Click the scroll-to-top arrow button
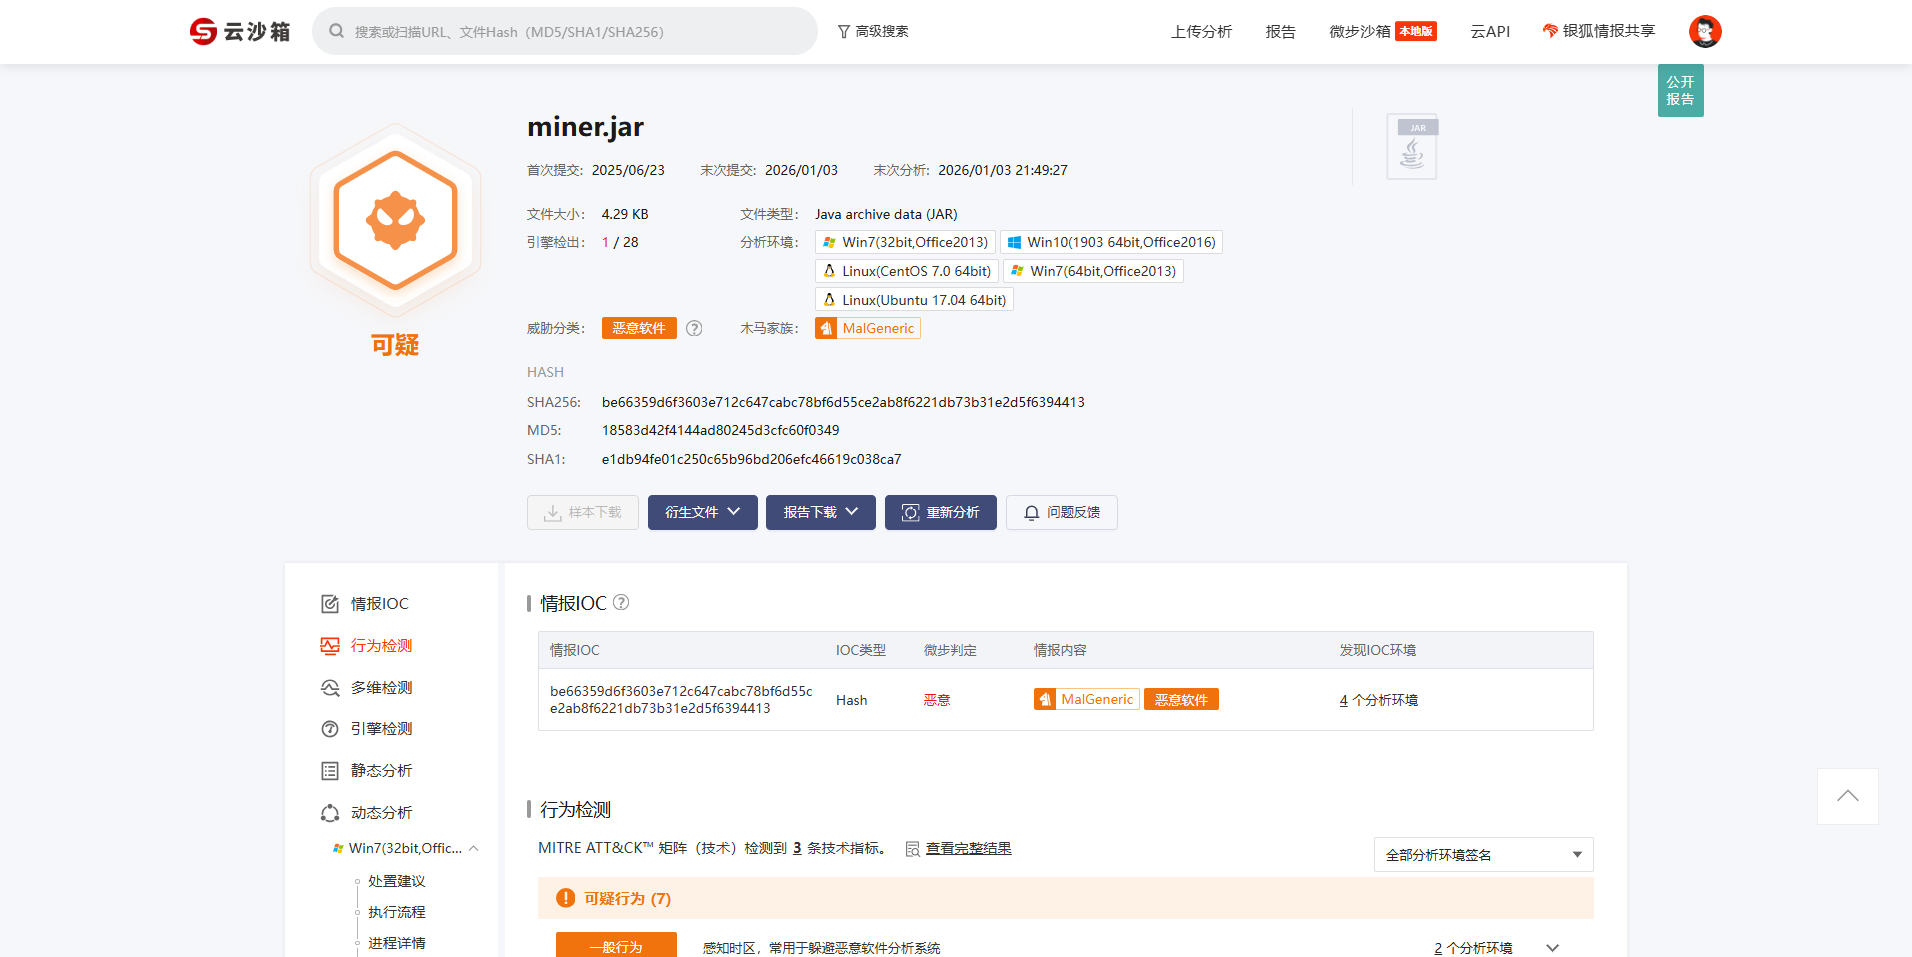The height and width of the screenshot is (957, 1912). point(1847,796)
